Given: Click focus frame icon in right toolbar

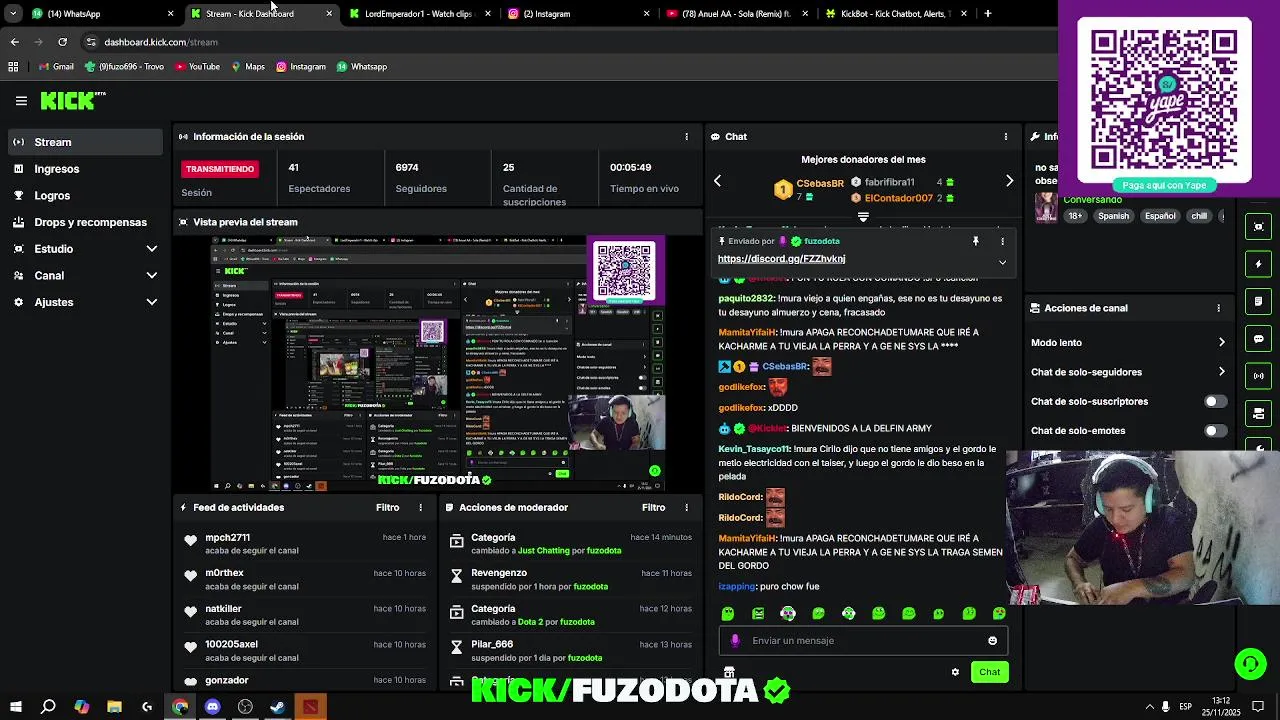Looking at the screenshot, I should [1259, 227].
